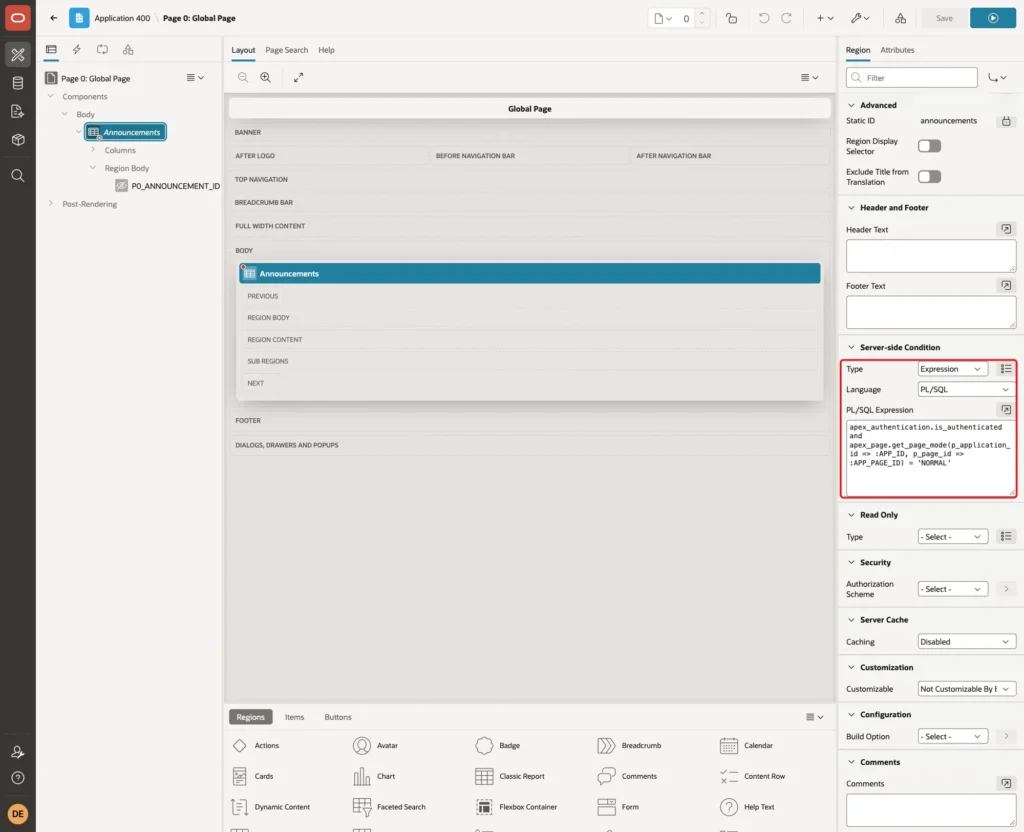Collapse the Header and Footer section
The width and height of the screenshot is (1024, 832).
pos(851,208)
